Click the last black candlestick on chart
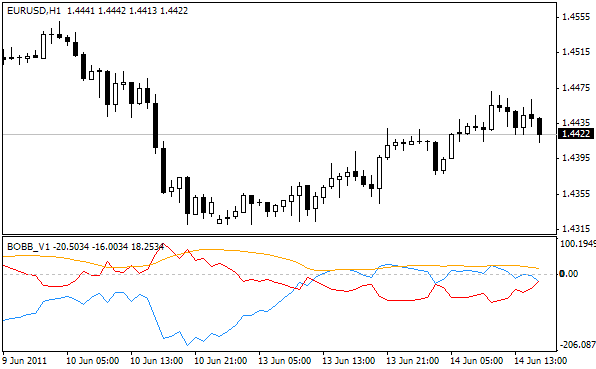Viewport: 596px width, 369px height. tap(539, 126)
